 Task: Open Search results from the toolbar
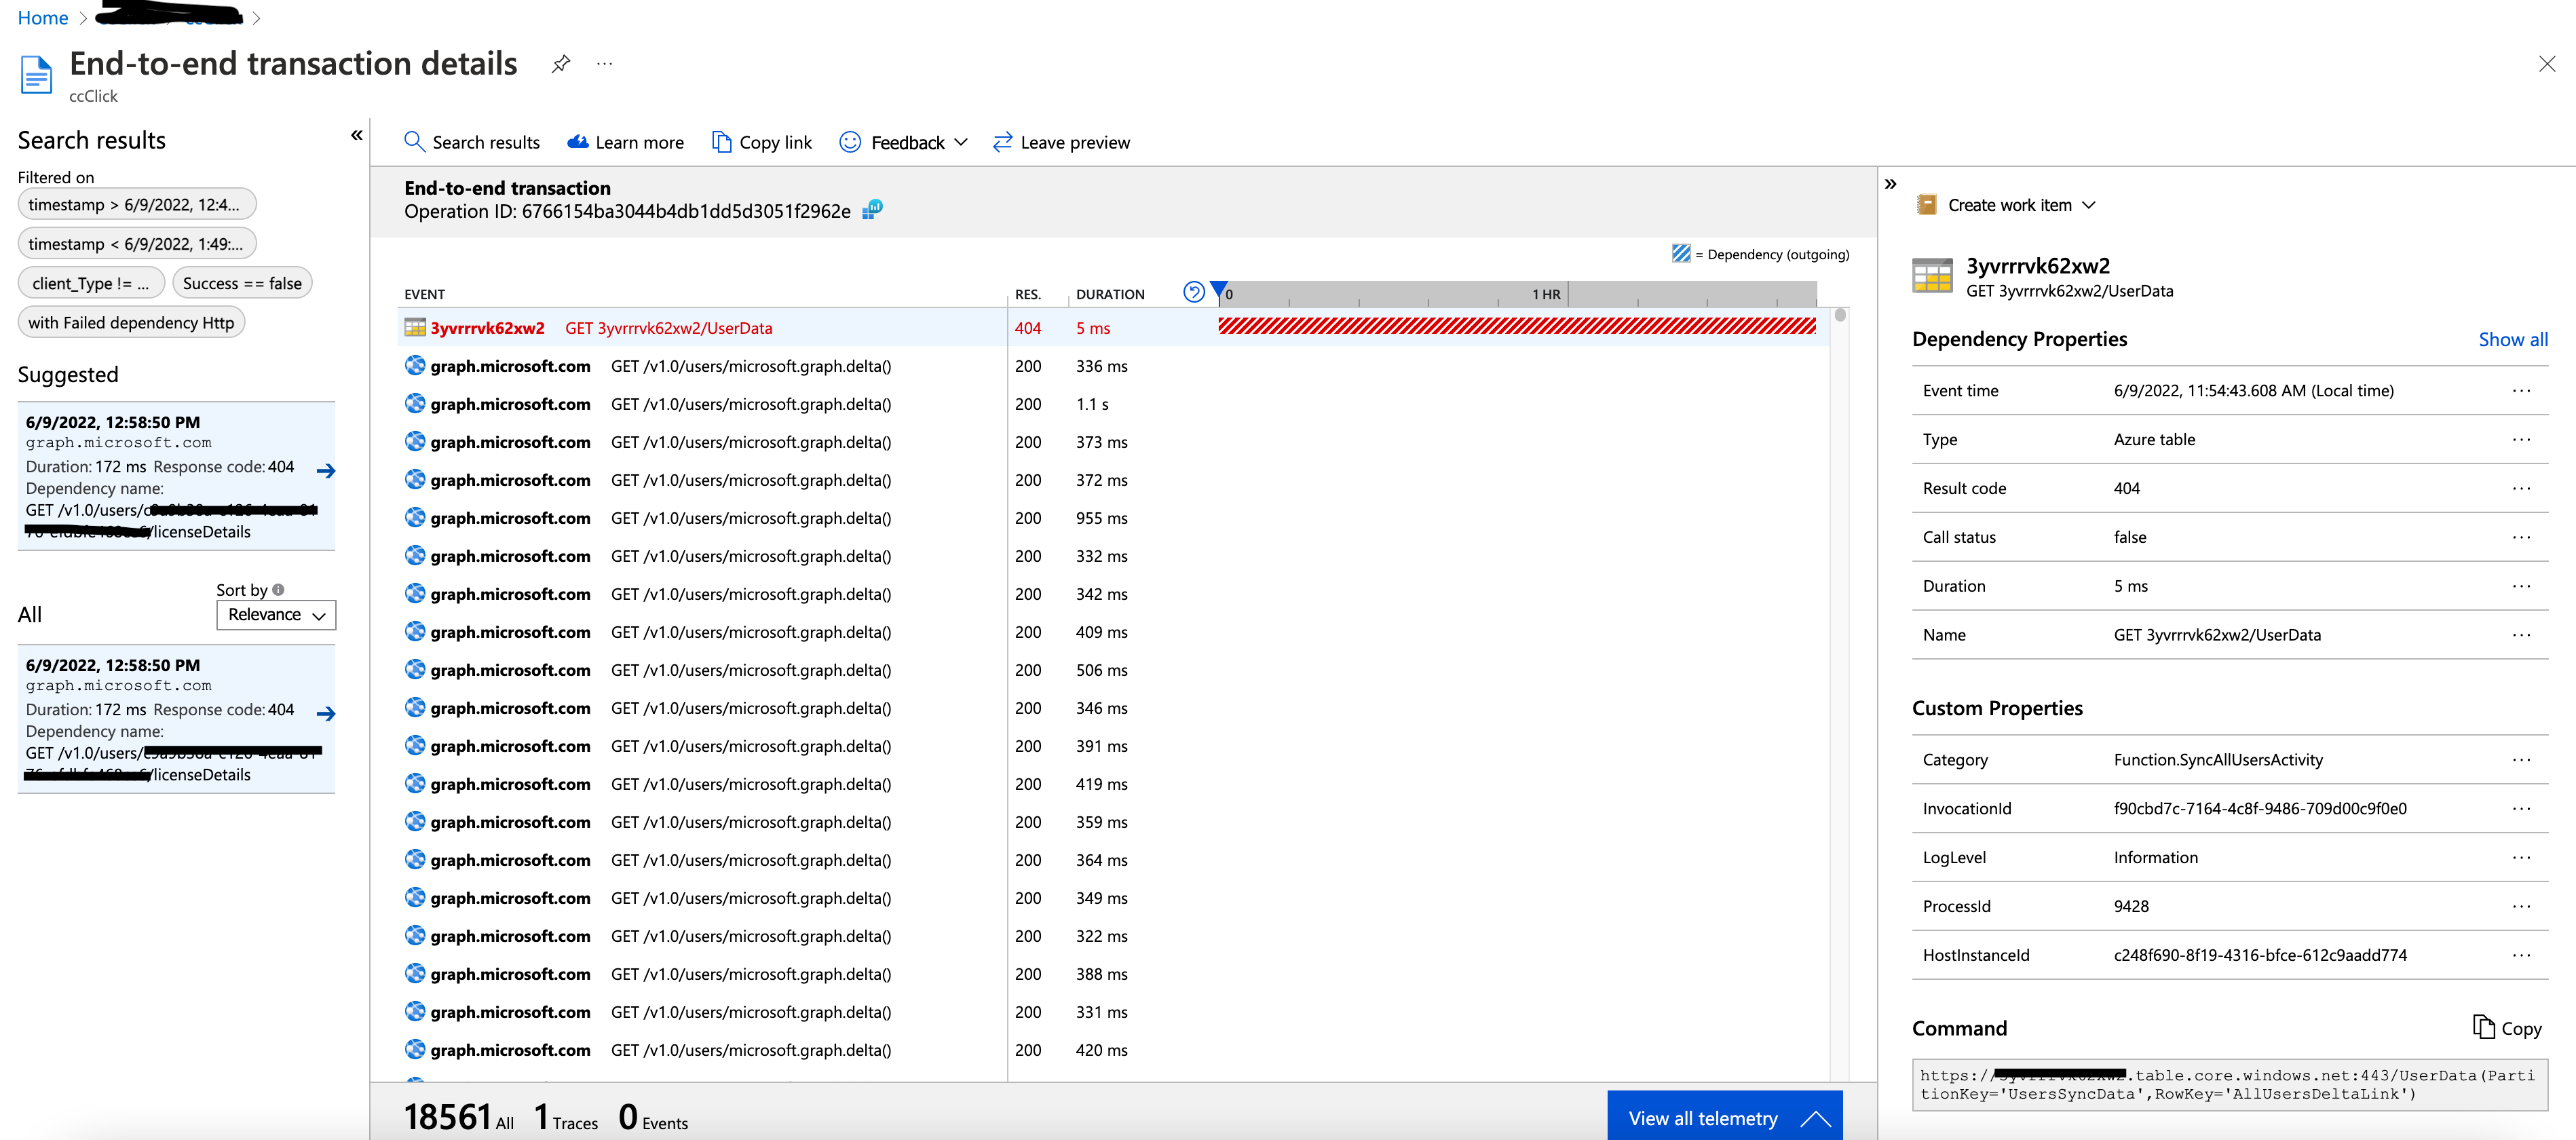471,142
